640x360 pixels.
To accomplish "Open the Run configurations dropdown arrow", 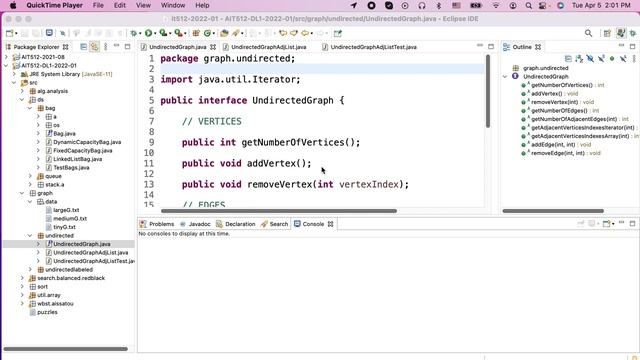I will click(x=155, y=33).
